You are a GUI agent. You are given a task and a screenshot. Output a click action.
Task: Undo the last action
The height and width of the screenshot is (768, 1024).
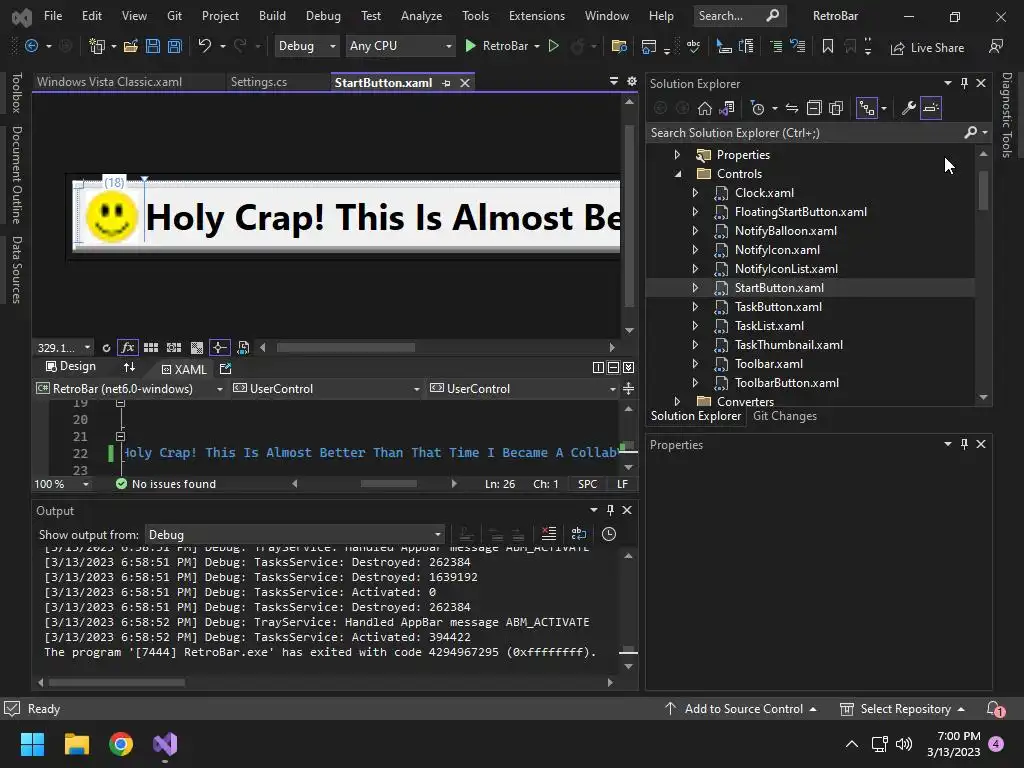tap(205, 46)
